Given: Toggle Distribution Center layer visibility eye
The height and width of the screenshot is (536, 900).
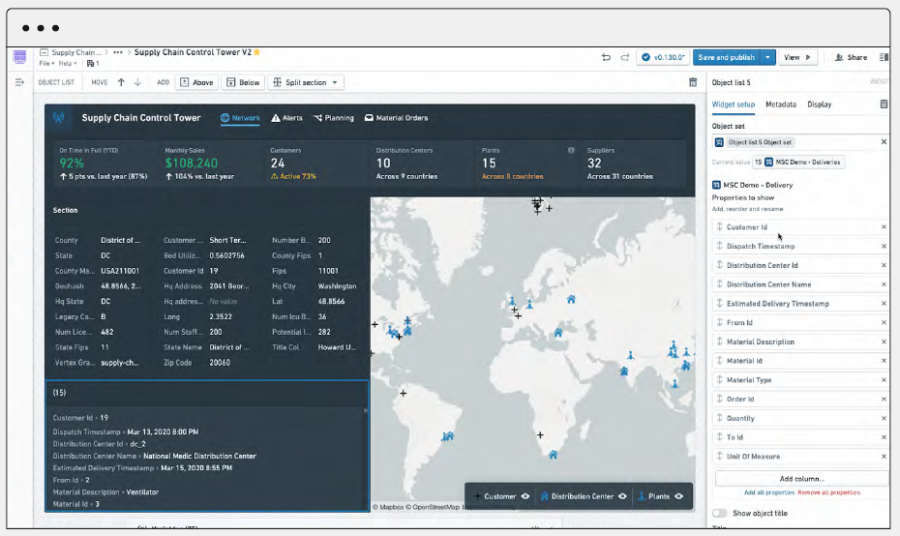Looking at the screenshot, I should tap(622, 496).
